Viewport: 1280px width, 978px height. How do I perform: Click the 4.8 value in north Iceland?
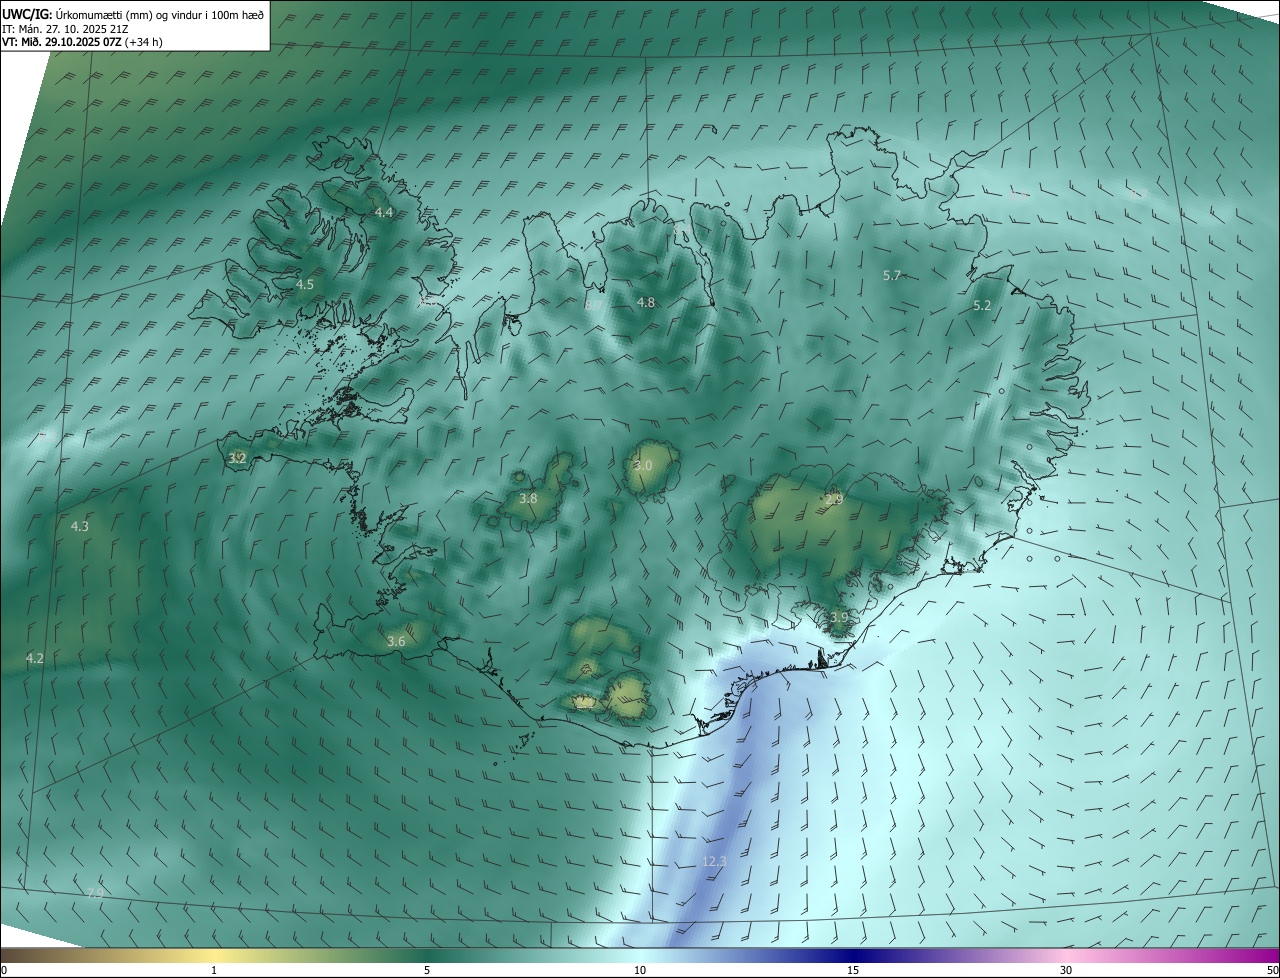pos(646,302)
